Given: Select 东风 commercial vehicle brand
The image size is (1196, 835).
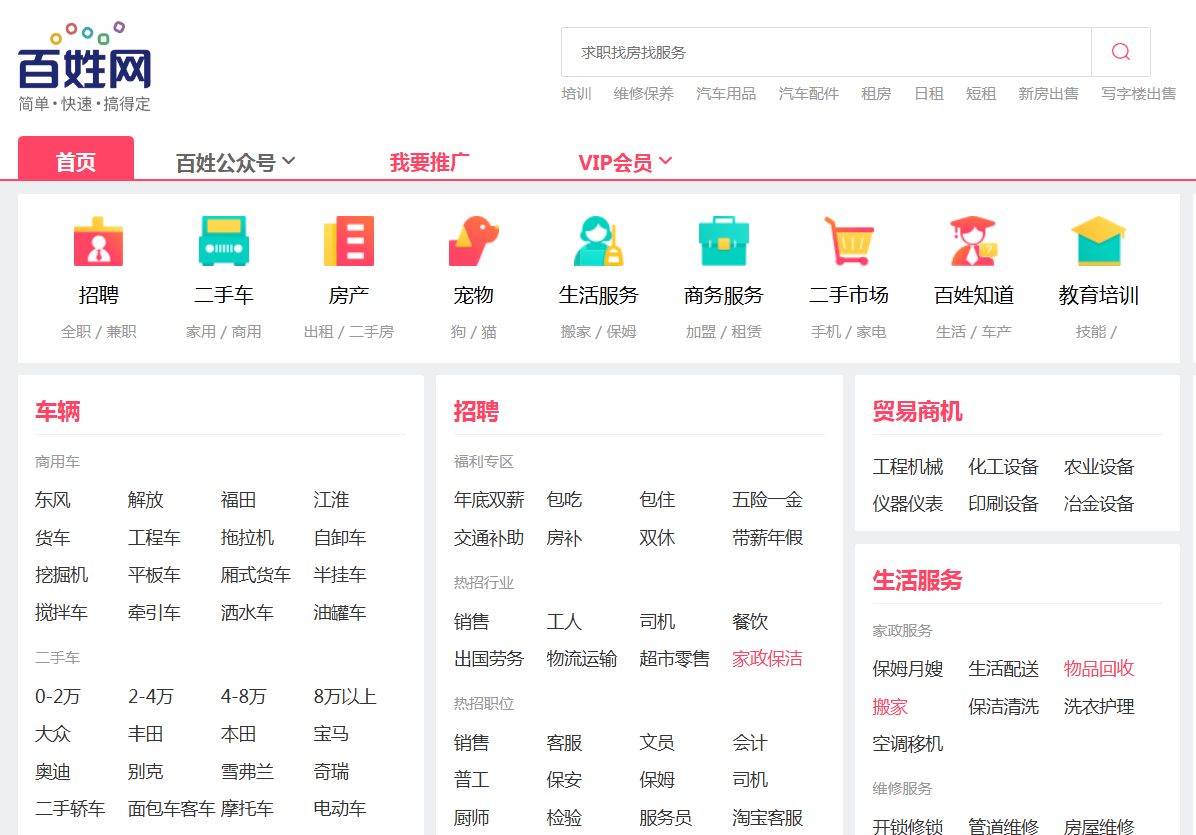Looking at the screenshot, I should (53, 500).
